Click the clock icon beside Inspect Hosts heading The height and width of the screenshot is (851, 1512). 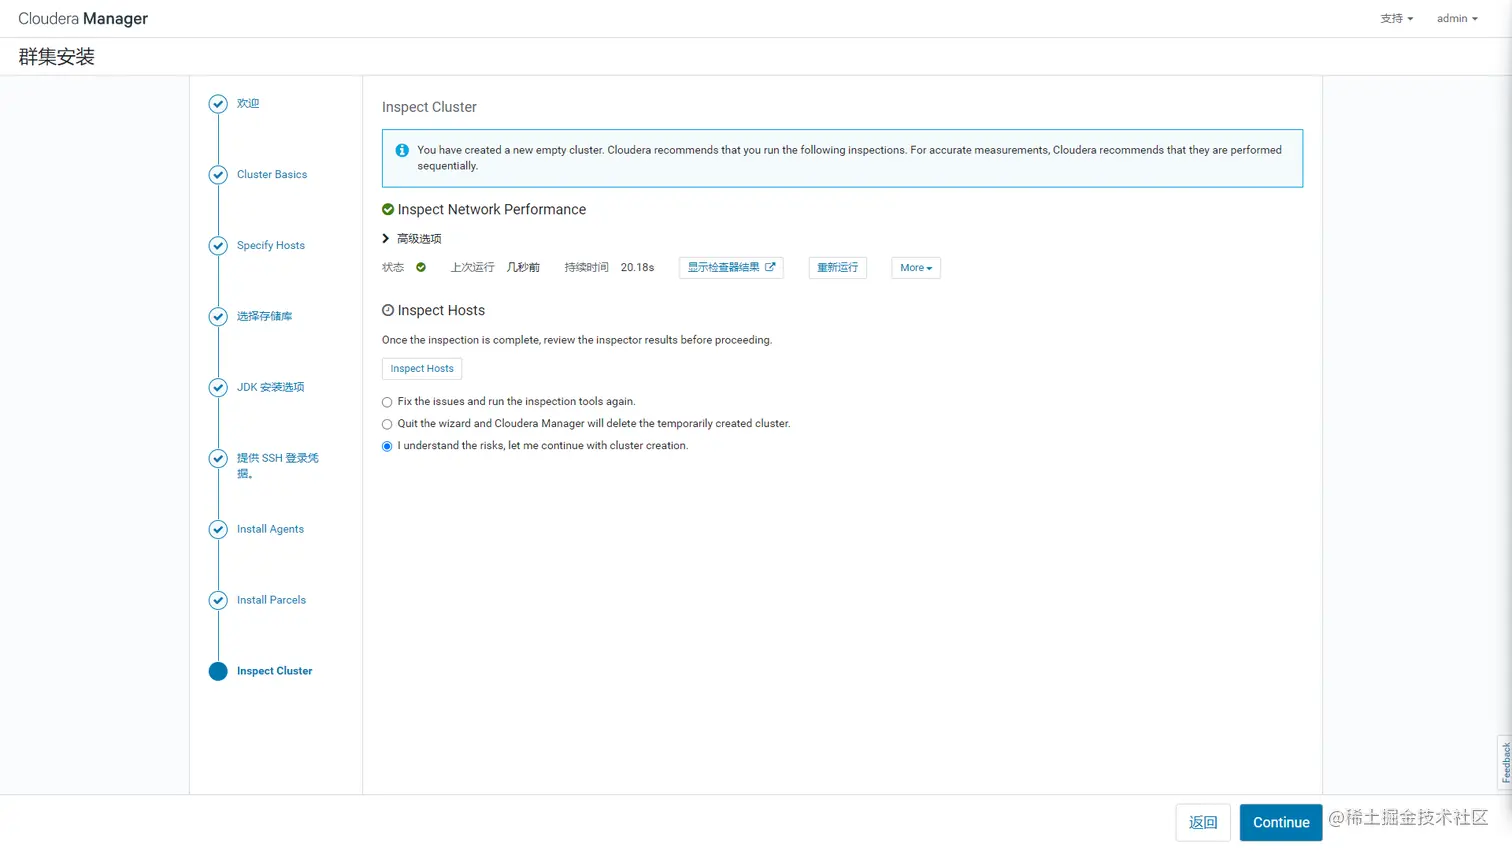[388, 310]
